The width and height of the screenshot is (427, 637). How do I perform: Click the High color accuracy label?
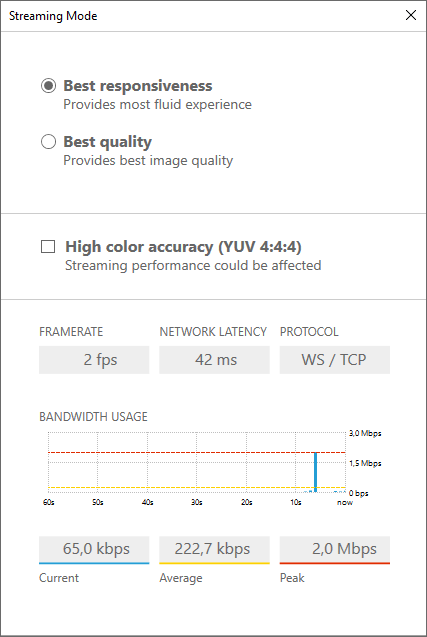pyautogui.click(x=183, y=247)
